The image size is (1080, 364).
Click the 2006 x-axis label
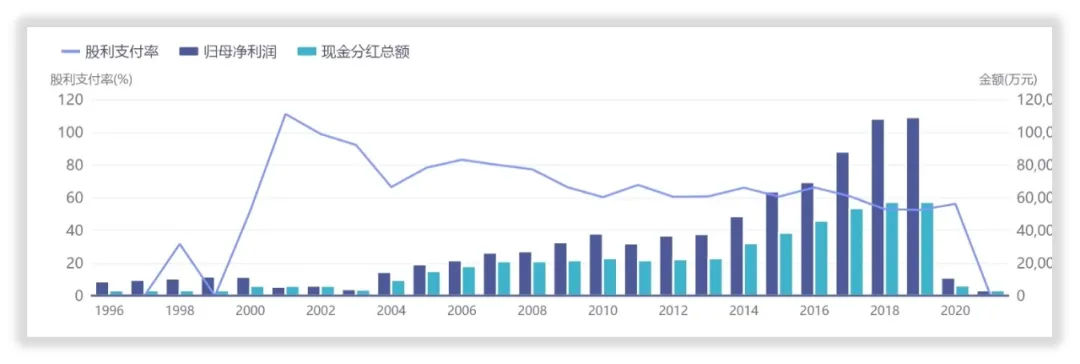(x=461, y=310)
